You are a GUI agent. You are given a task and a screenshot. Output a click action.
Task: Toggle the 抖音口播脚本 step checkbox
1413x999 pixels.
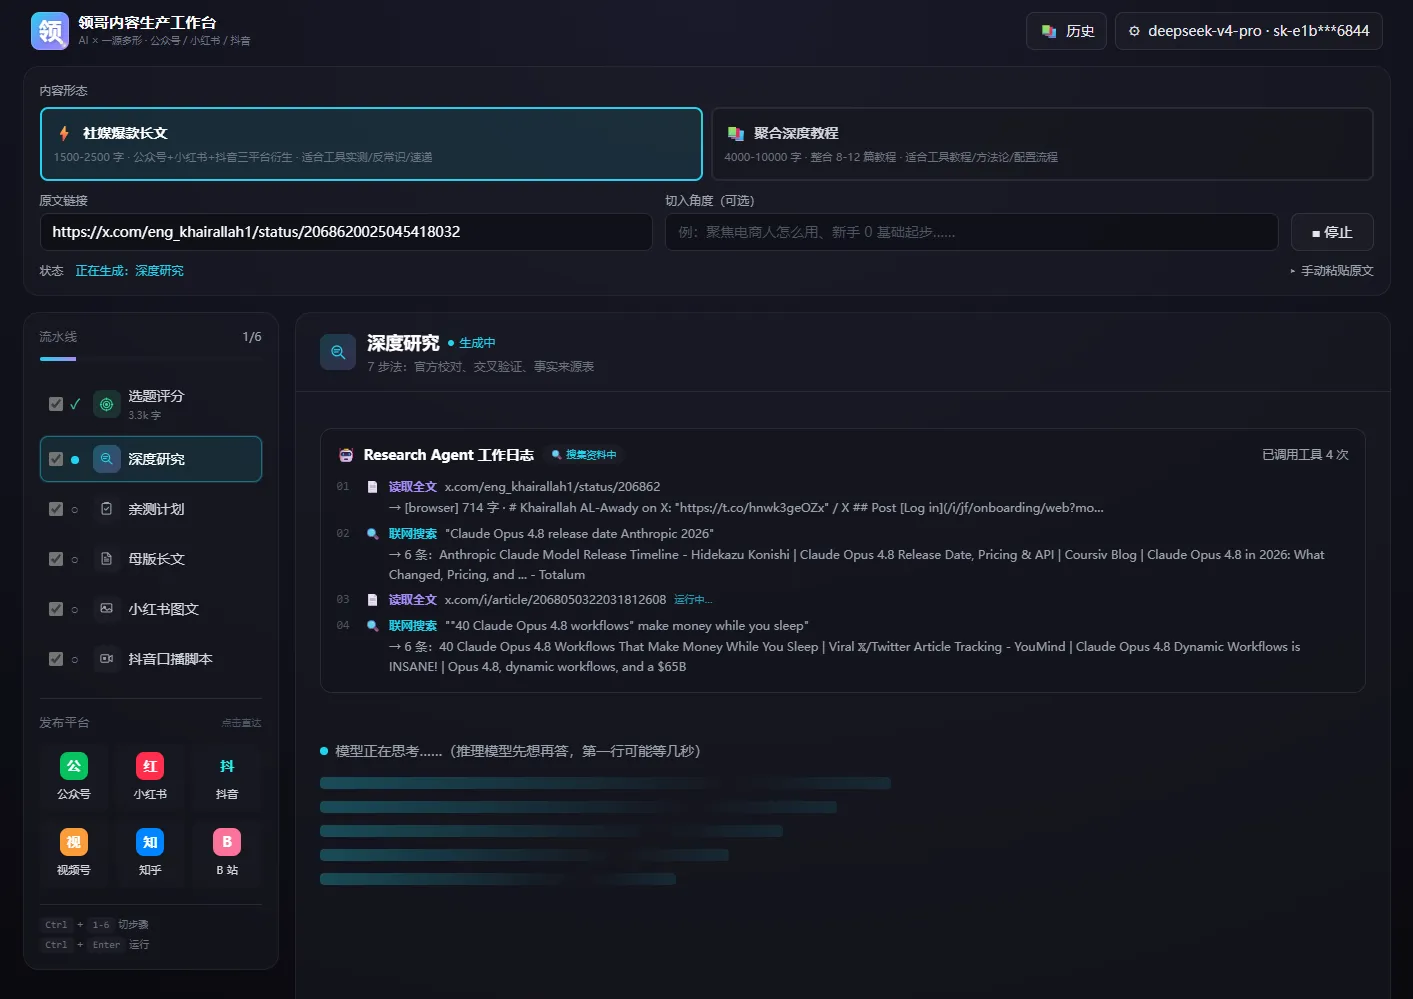[56, 659]
